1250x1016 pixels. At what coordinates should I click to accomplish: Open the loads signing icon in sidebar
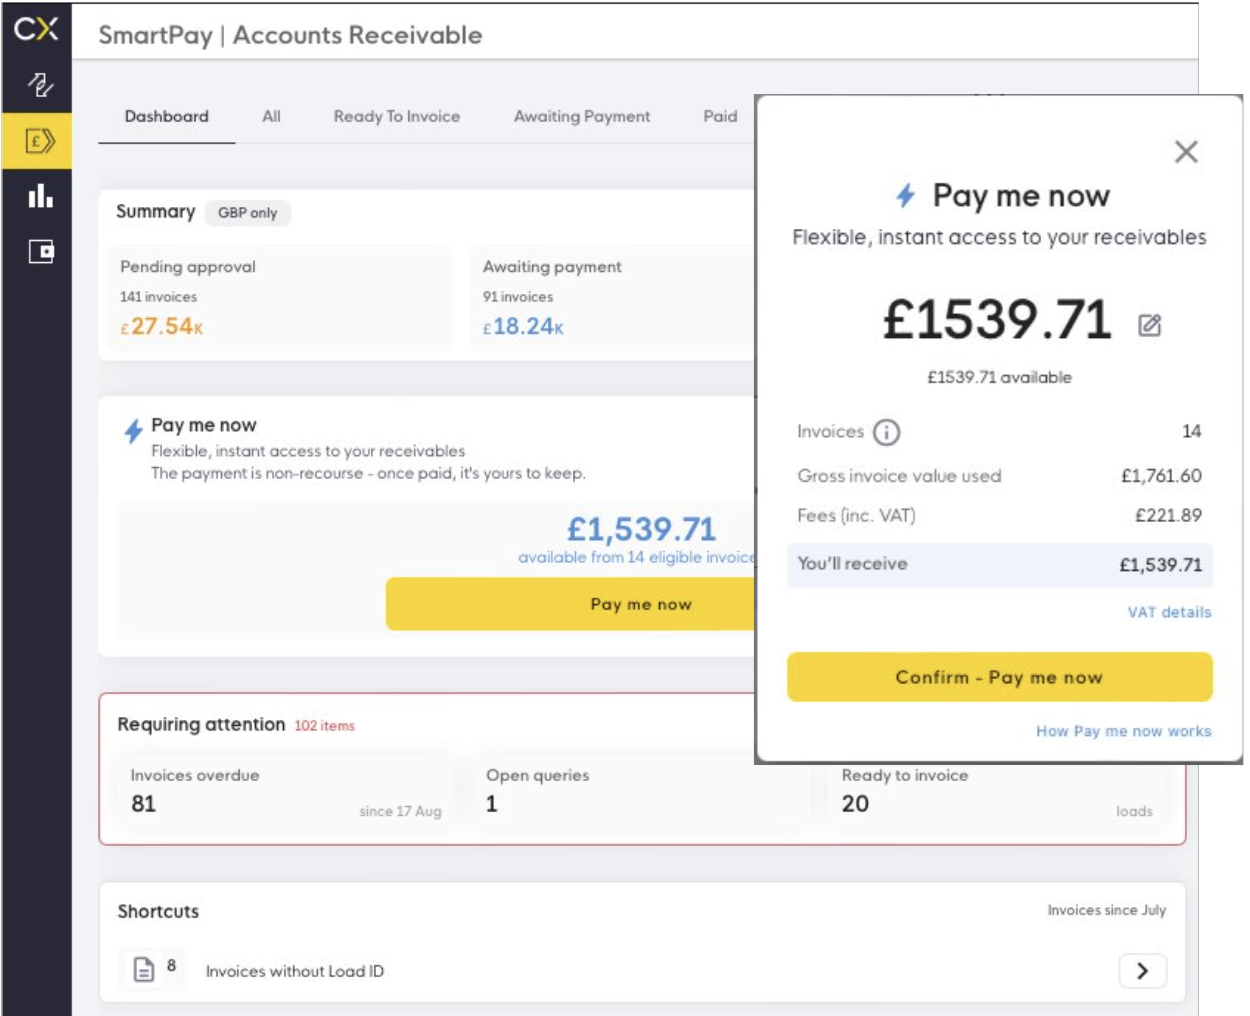coord(39,85)
